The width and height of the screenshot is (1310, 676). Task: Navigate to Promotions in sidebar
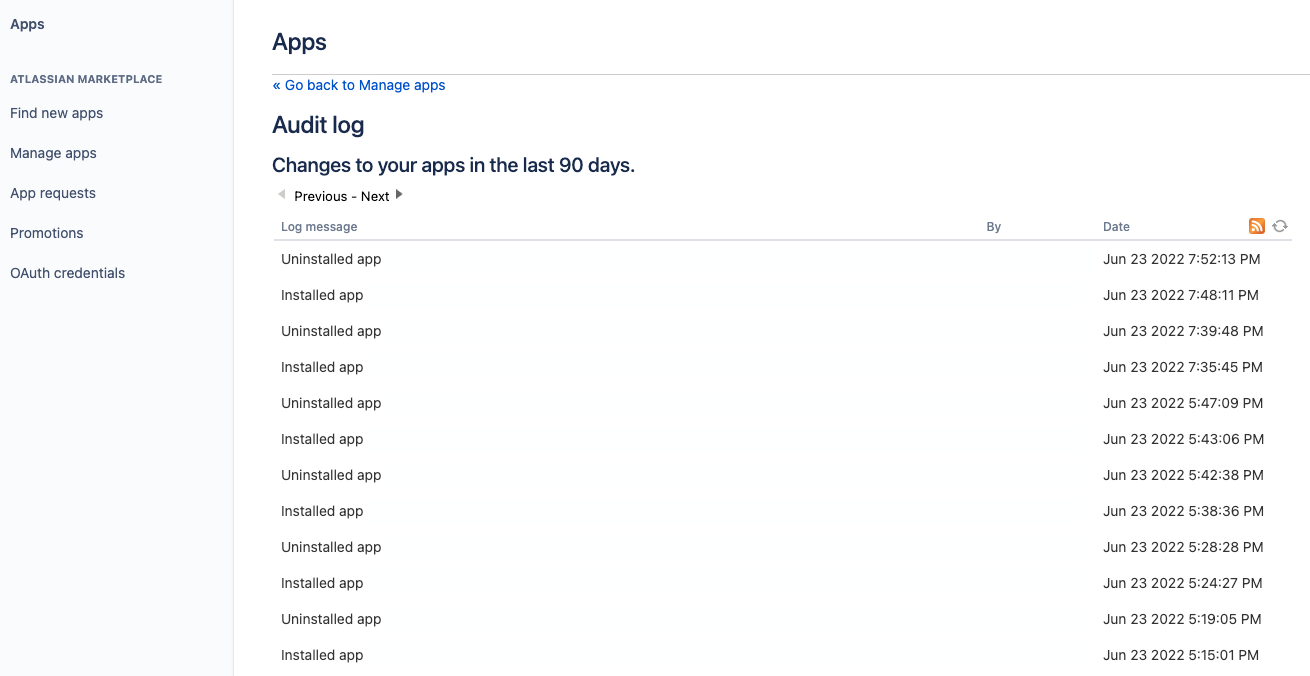[x=47, y=233]
